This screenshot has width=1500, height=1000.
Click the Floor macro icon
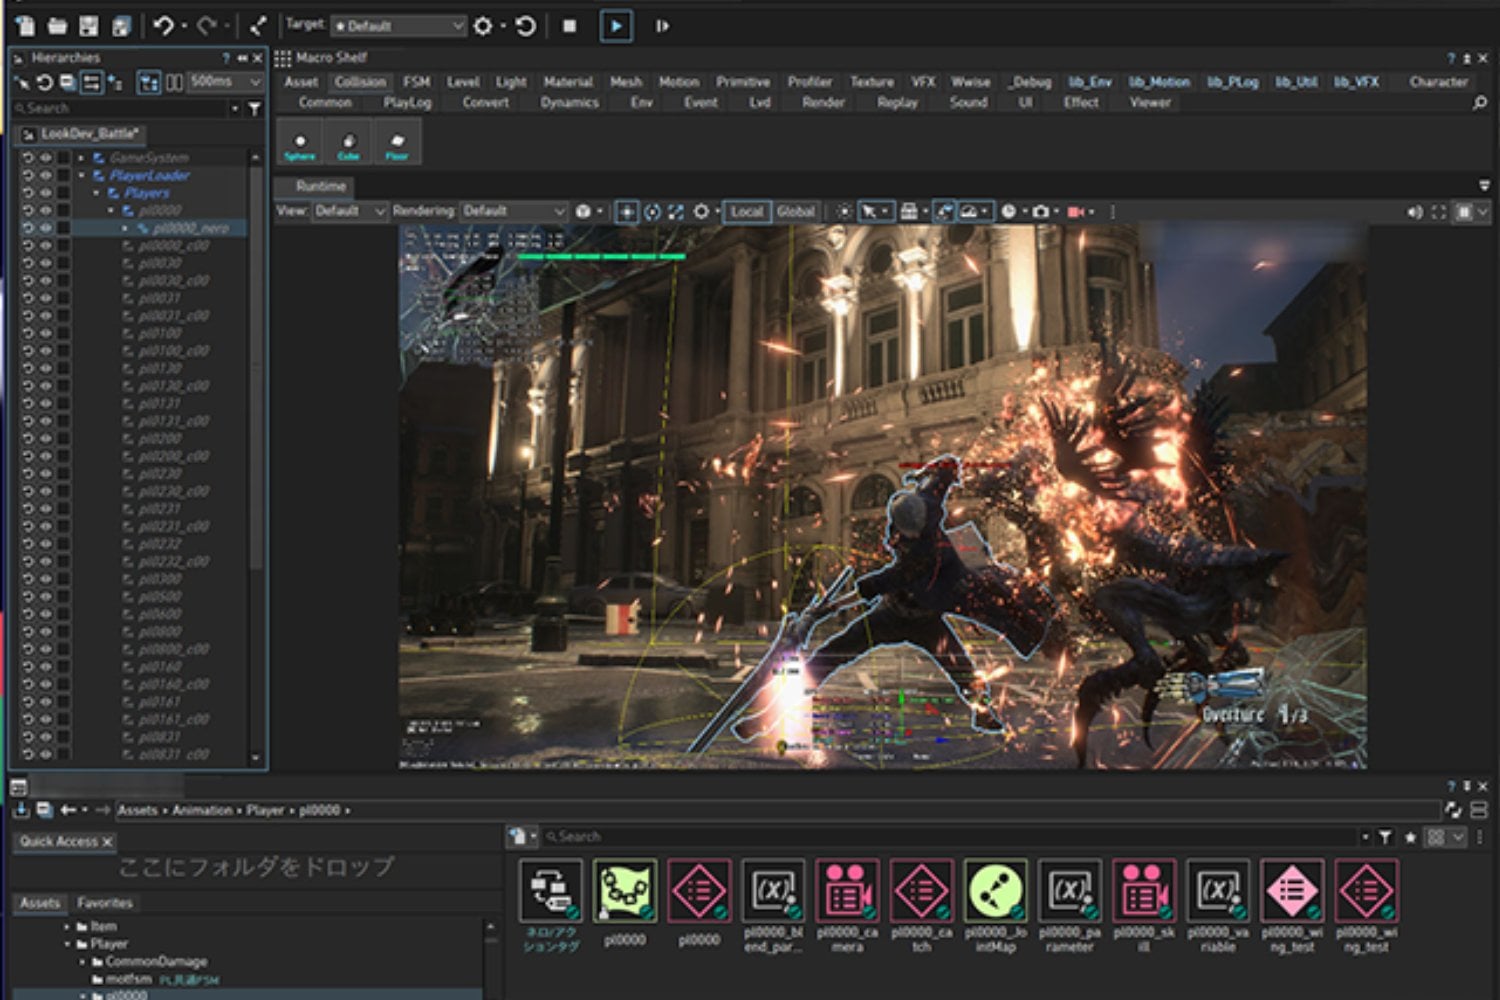[397, 142]
